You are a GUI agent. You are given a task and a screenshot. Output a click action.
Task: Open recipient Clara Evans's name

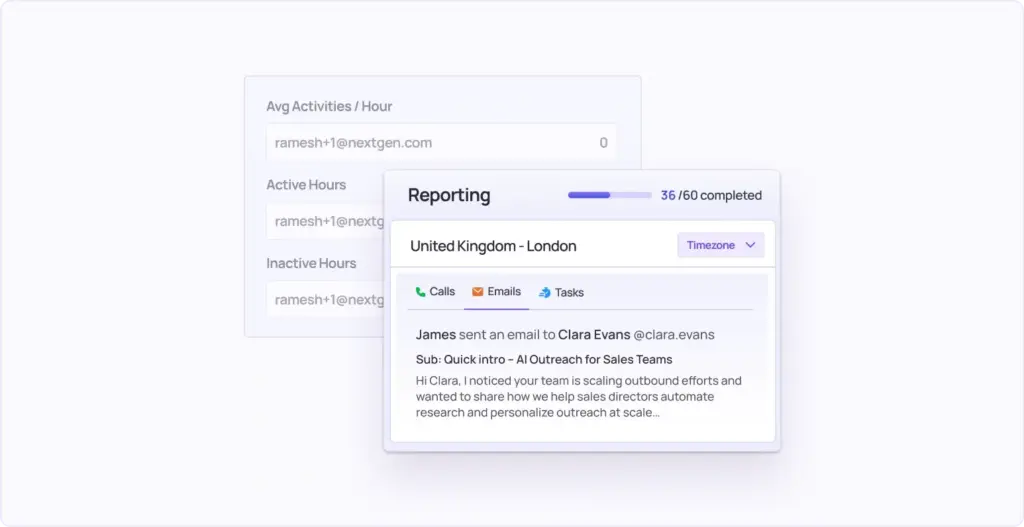(x=593, y=335)
